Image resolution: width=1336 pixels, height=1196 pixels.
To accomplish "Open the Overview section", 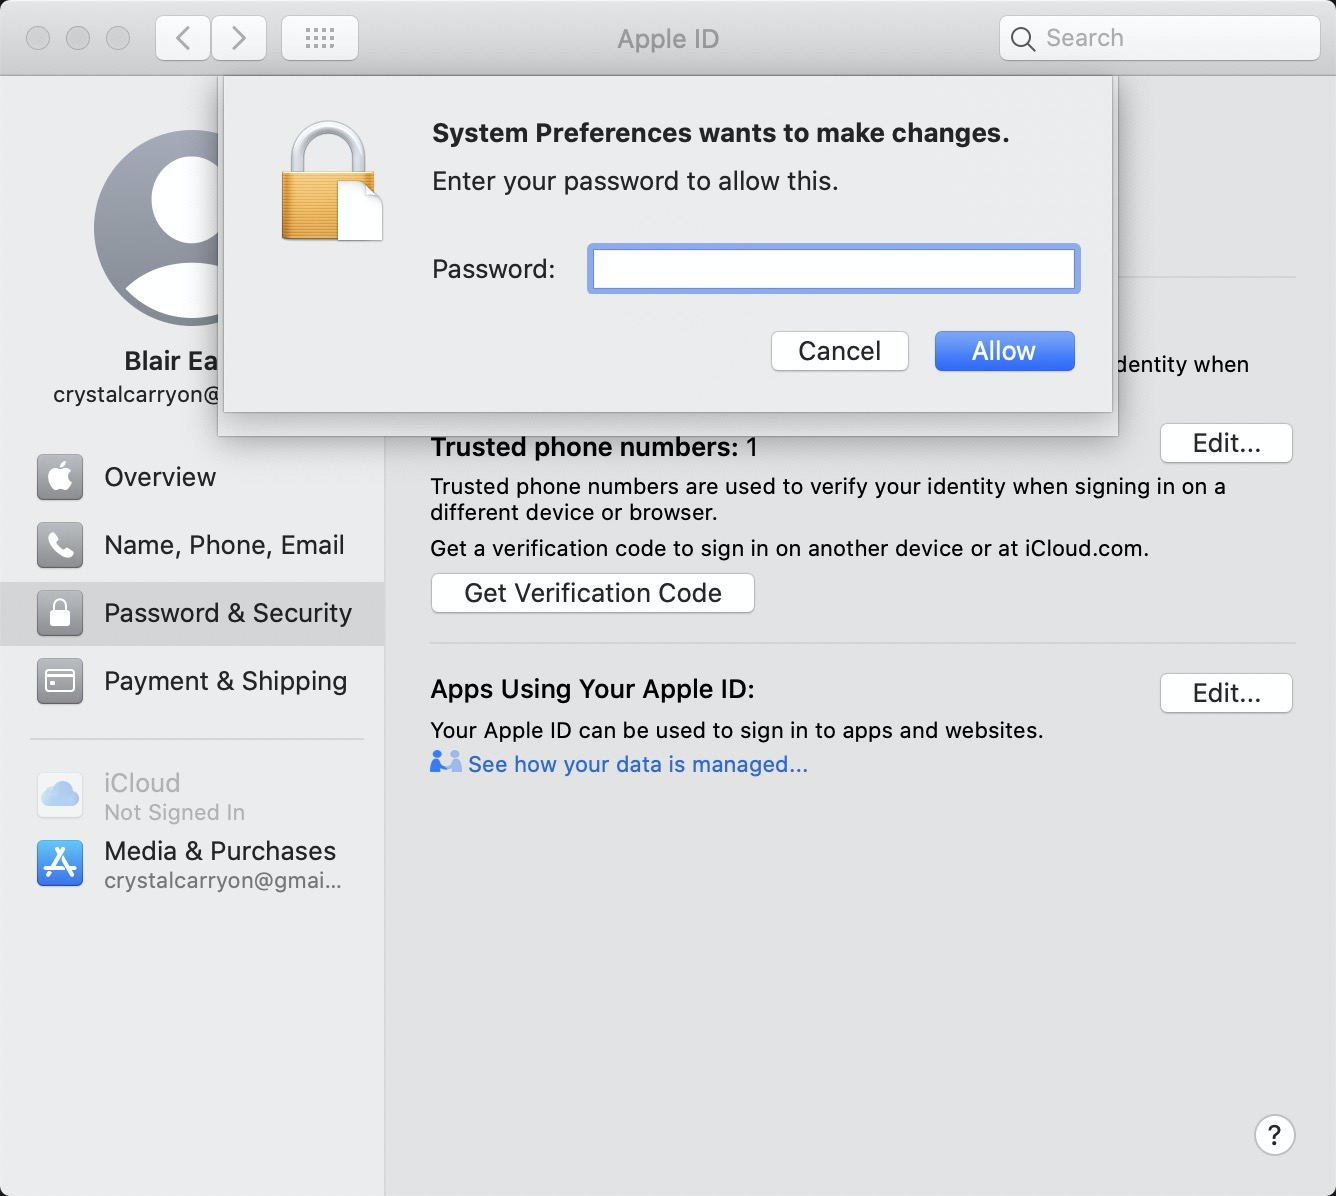I will pyautogui.click(x=192, y=477).
